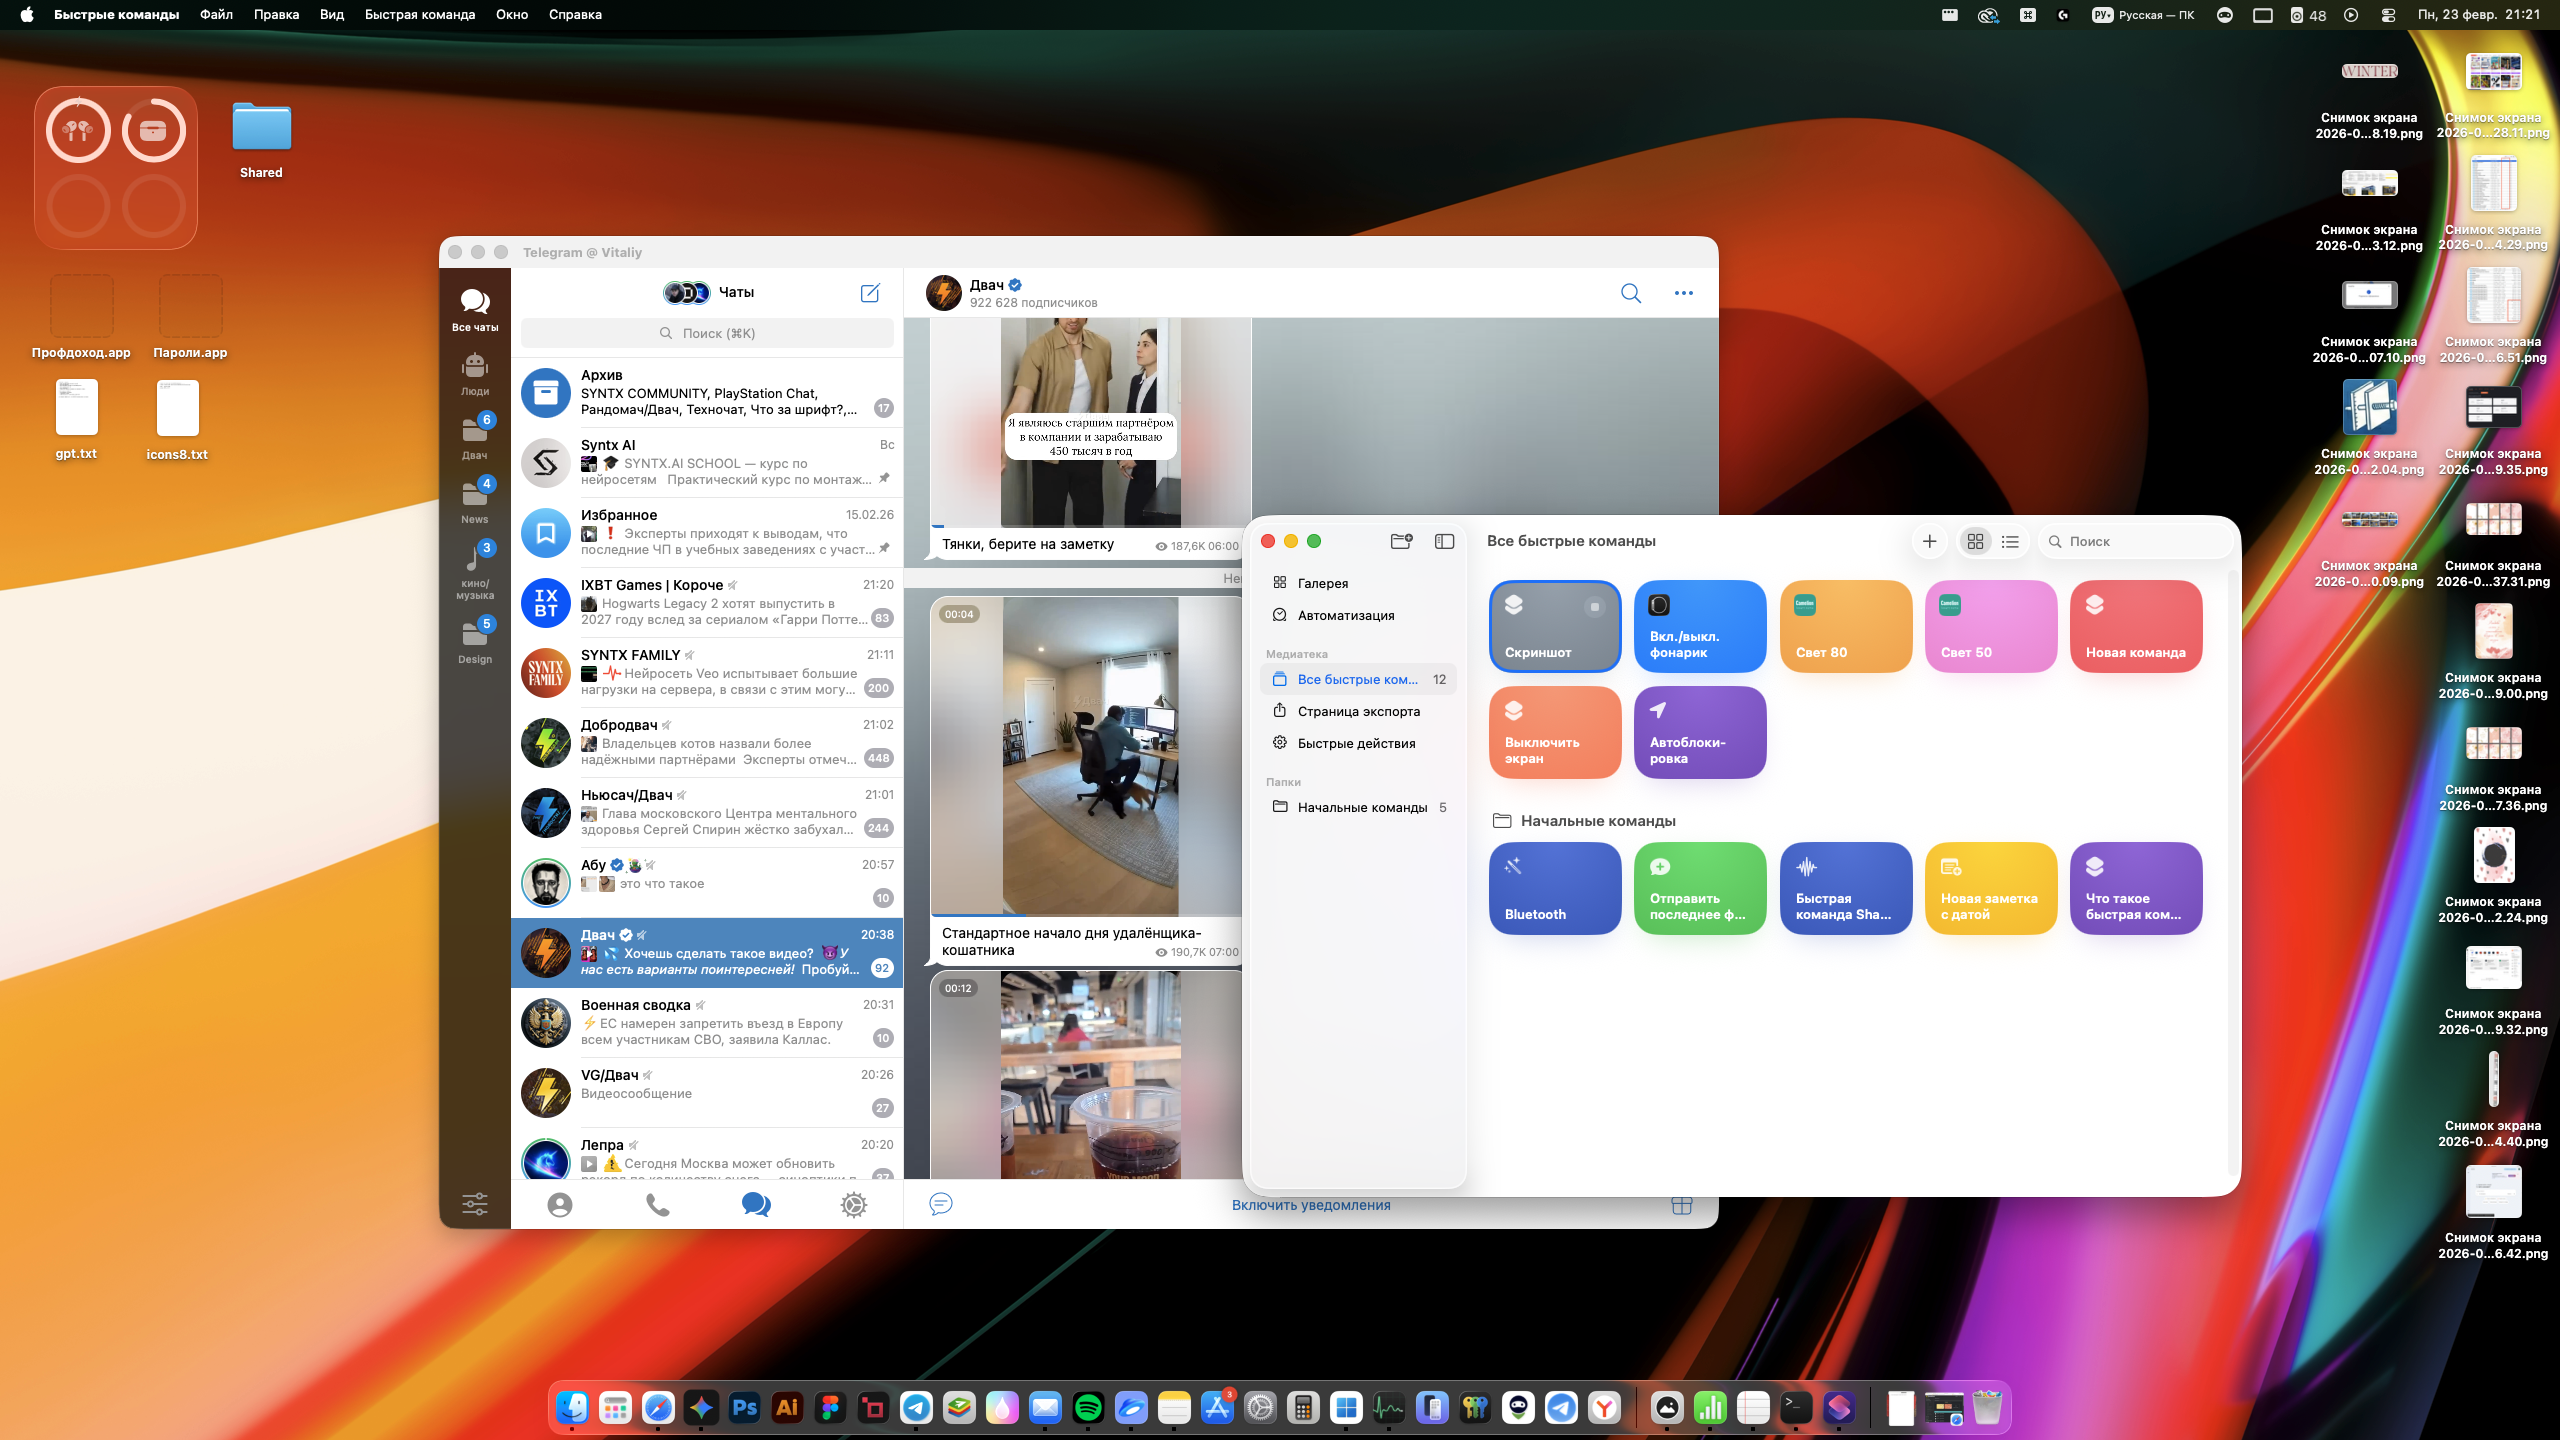Screen dimensions: 2560x1440
Task: Click the new shortcut plus icon
Action: [x=1929, y=541]
